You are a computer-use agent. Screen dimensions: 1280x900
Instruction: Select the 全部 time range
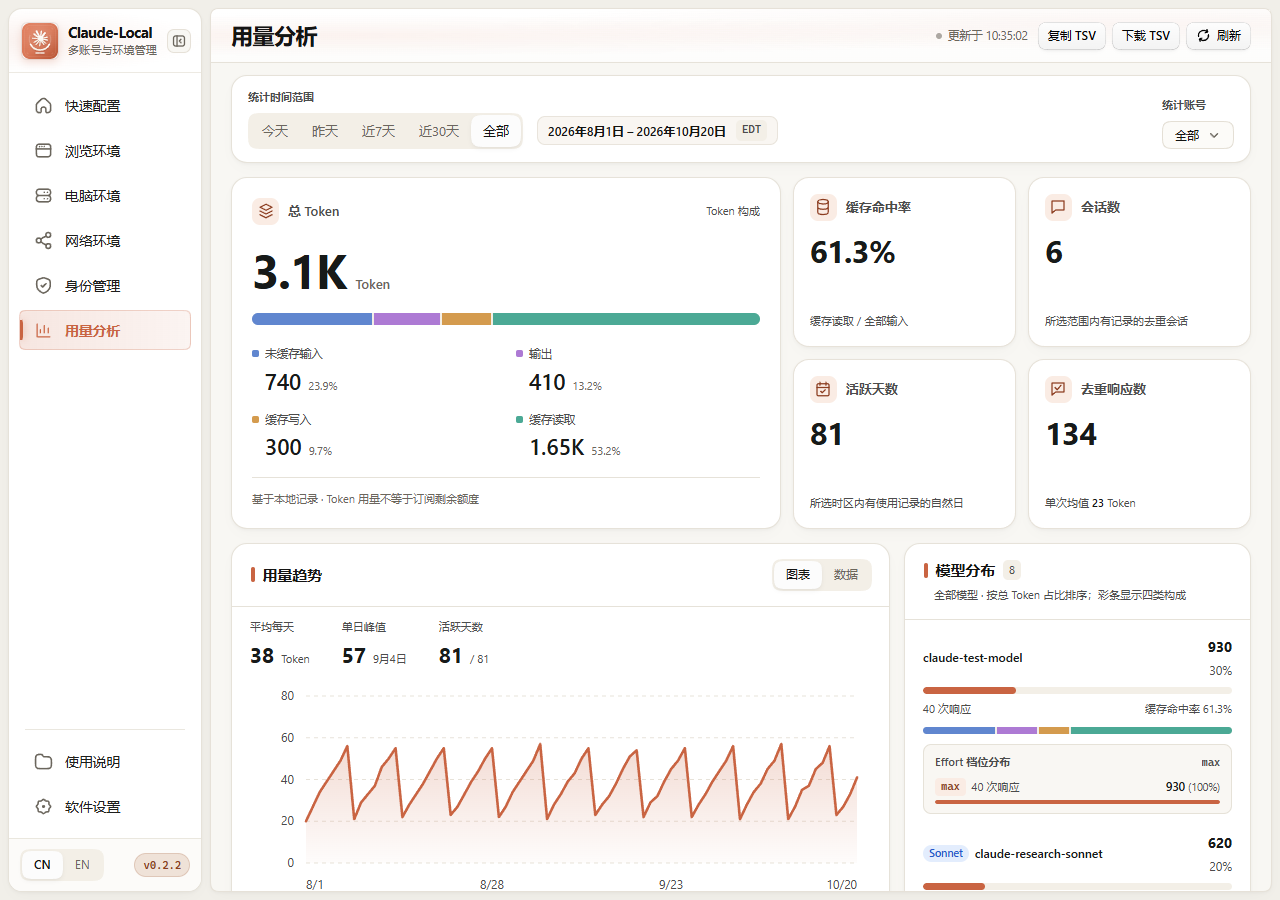(x=496, y=131)
